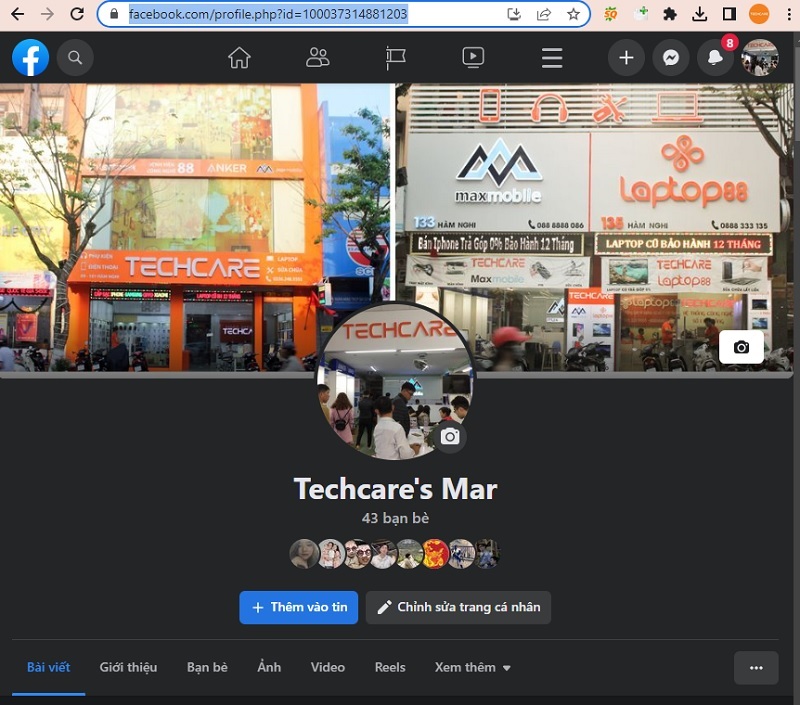The width and height of the screenshot is (800, 705).
Task: Select the Friends icon in top navigation
Action: [x=317, y=58]
